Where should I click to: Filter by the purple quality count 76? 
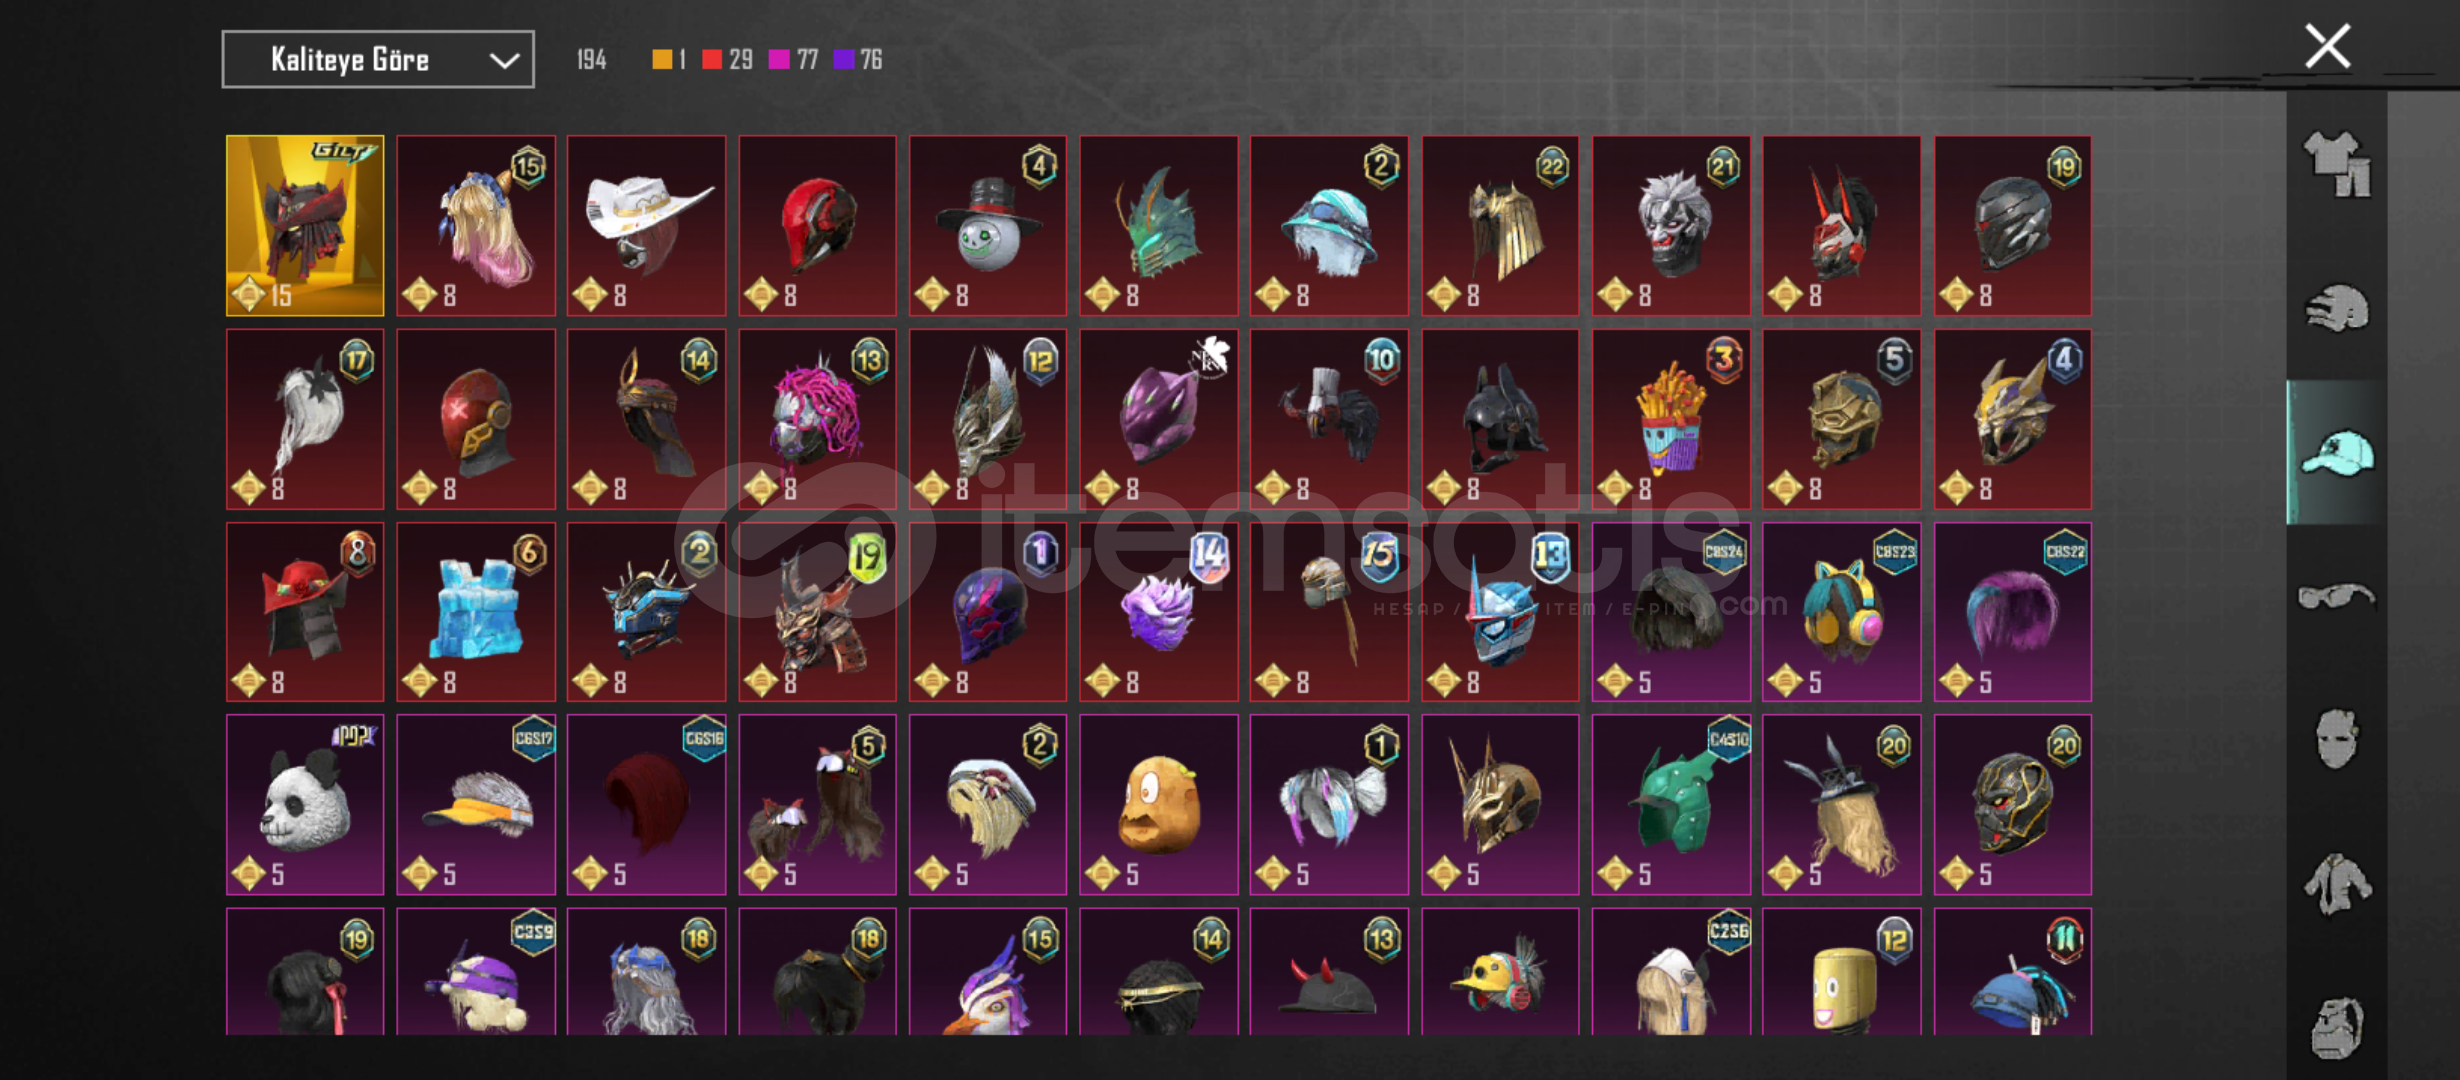[x=871, y=60]
